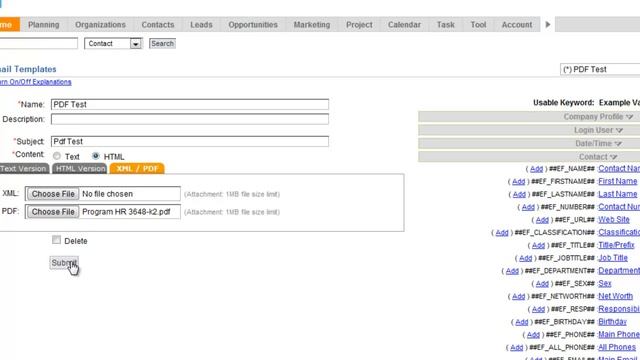The height and width of the screenshot is (360, 640).
Task: Add the ##EF_LASTNAME## keyword
Action: [519, 194]
